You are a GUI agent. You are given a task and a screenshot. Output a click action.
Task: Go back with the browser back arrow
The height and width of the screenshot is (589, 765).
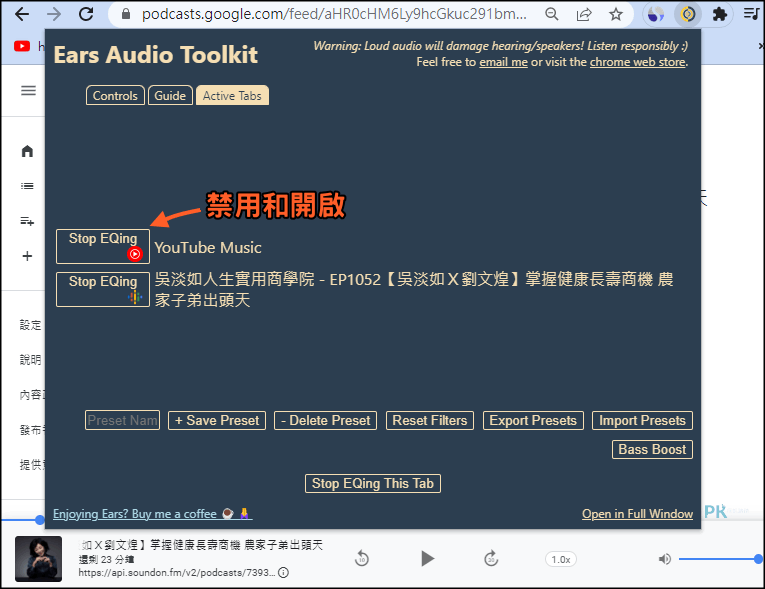click(x=22, y=14)
